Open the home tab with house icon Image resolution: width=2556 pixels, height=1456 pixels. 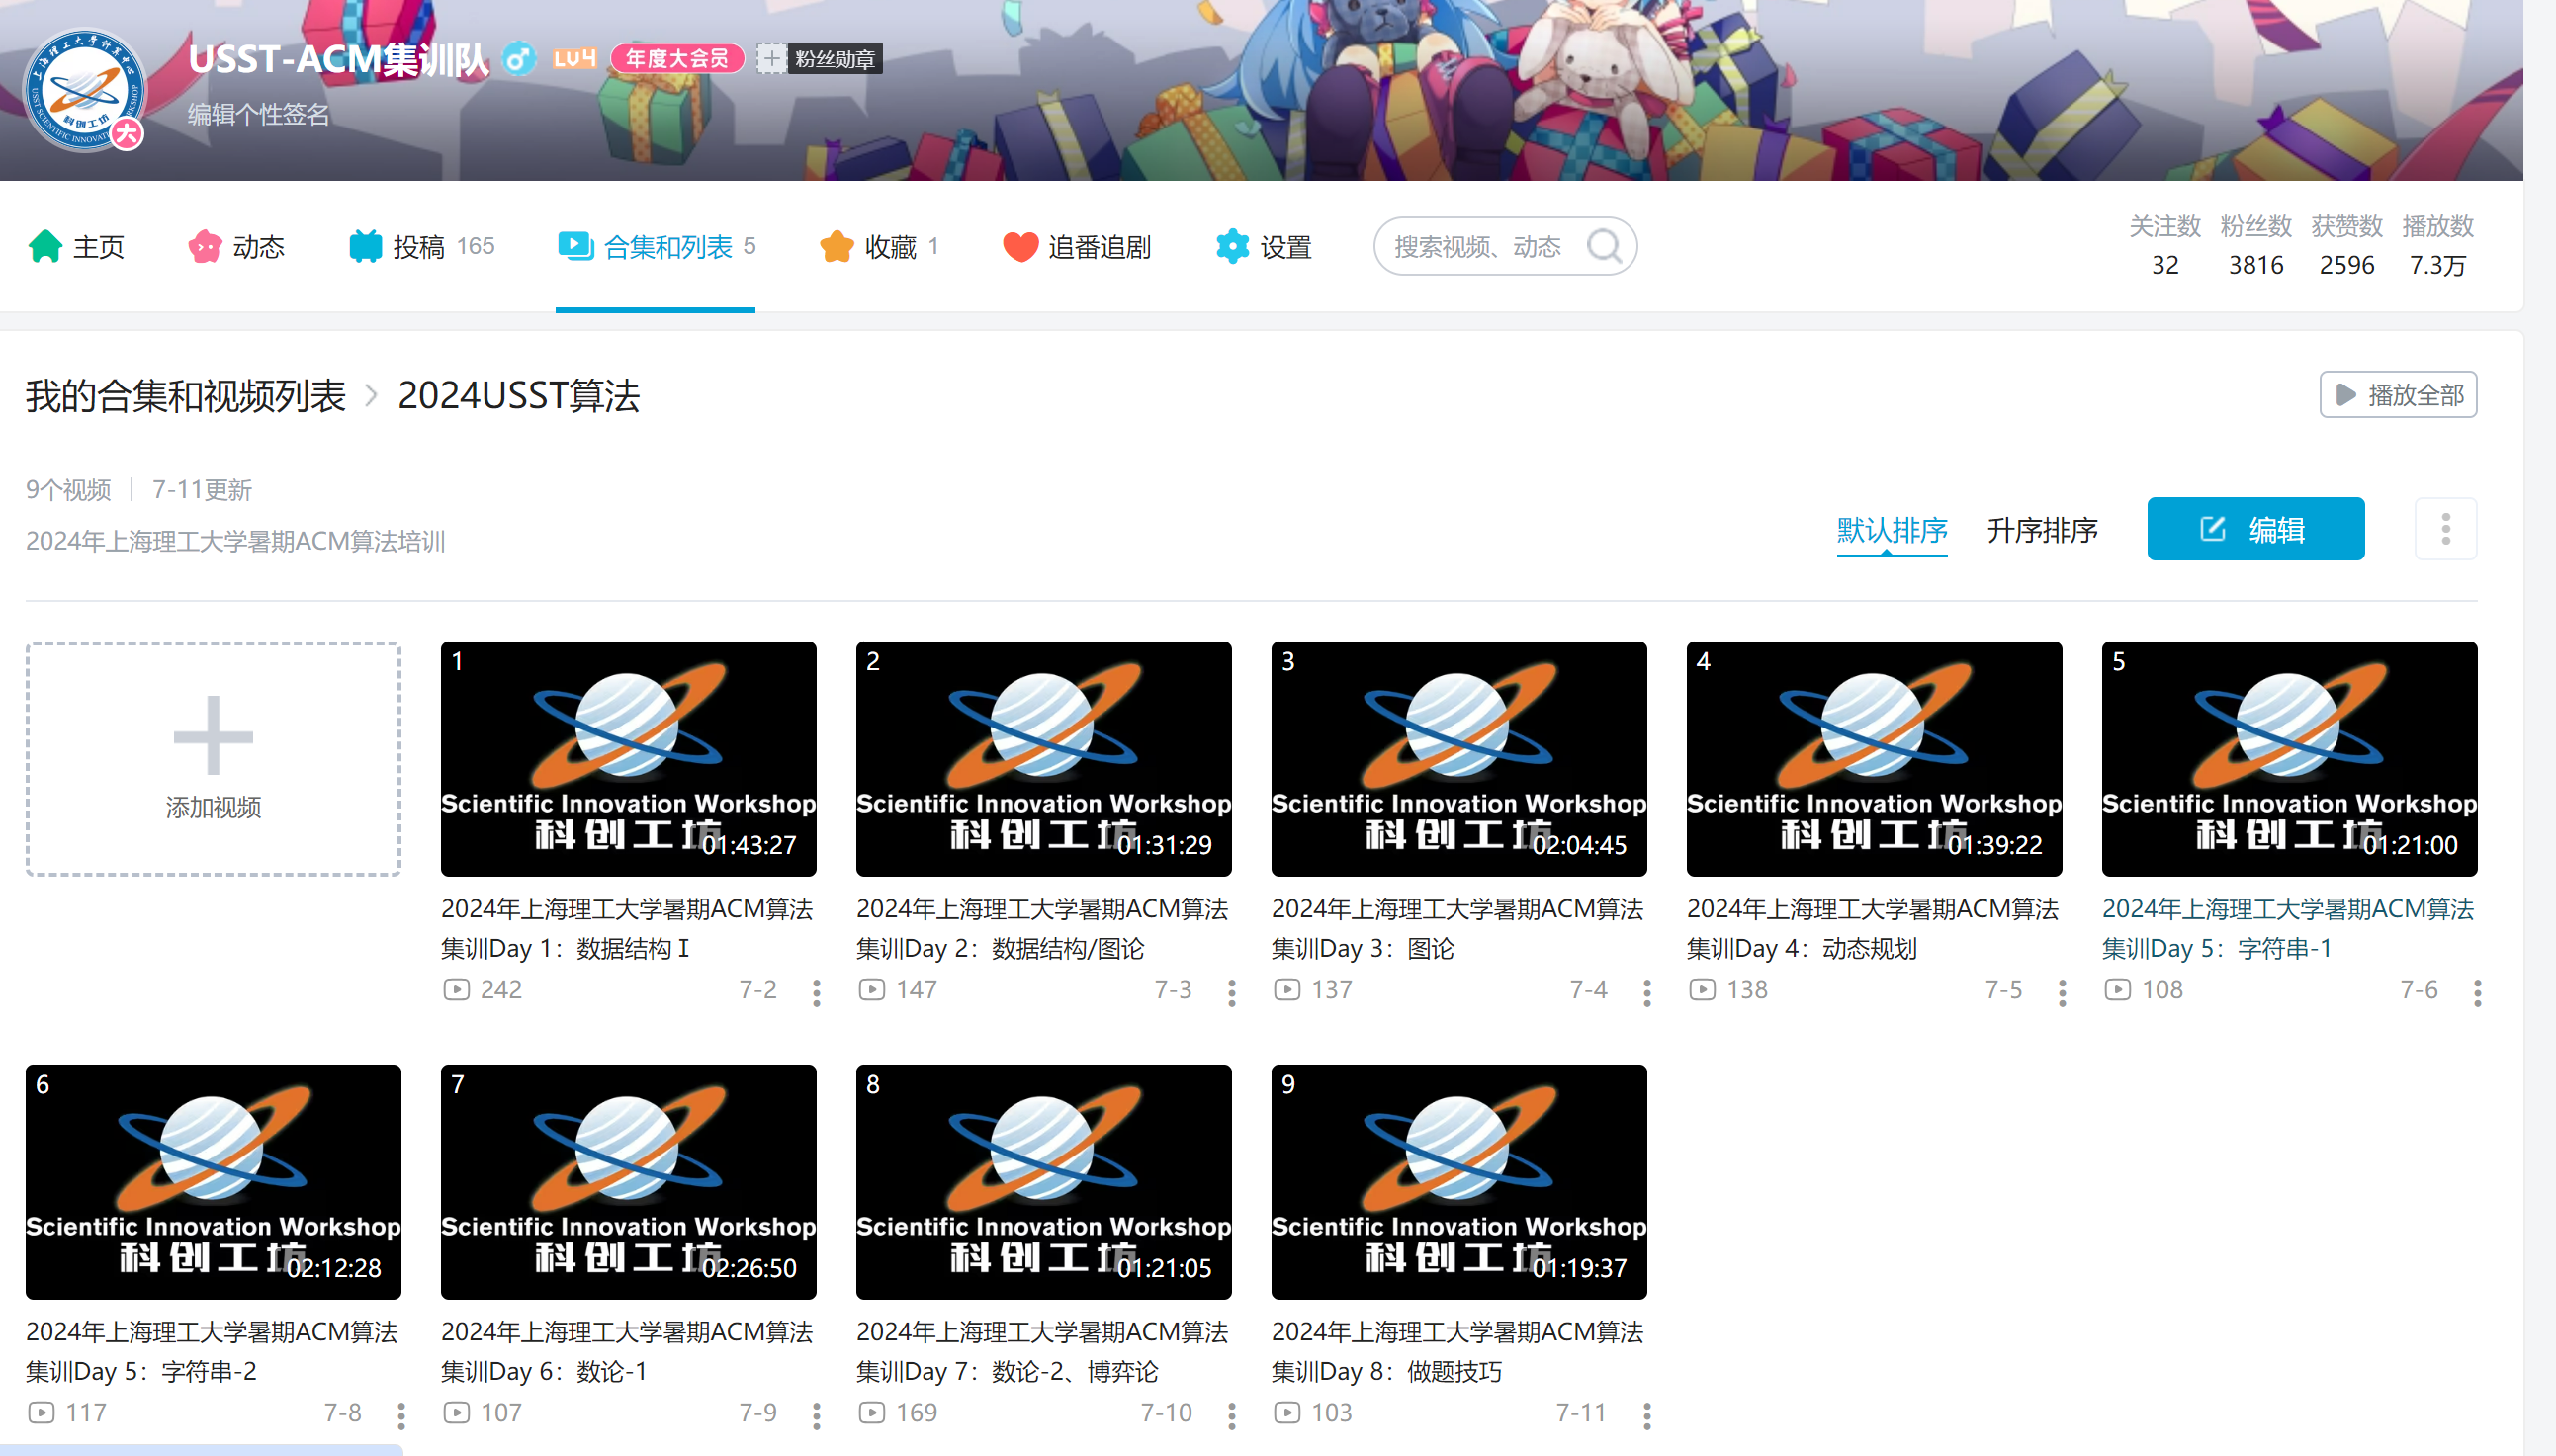tap(76, 246)
